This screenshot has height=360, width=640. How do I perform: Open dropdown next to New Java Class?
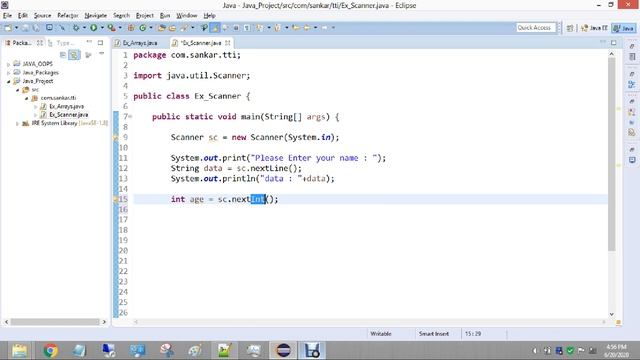[x=151, y=28]
